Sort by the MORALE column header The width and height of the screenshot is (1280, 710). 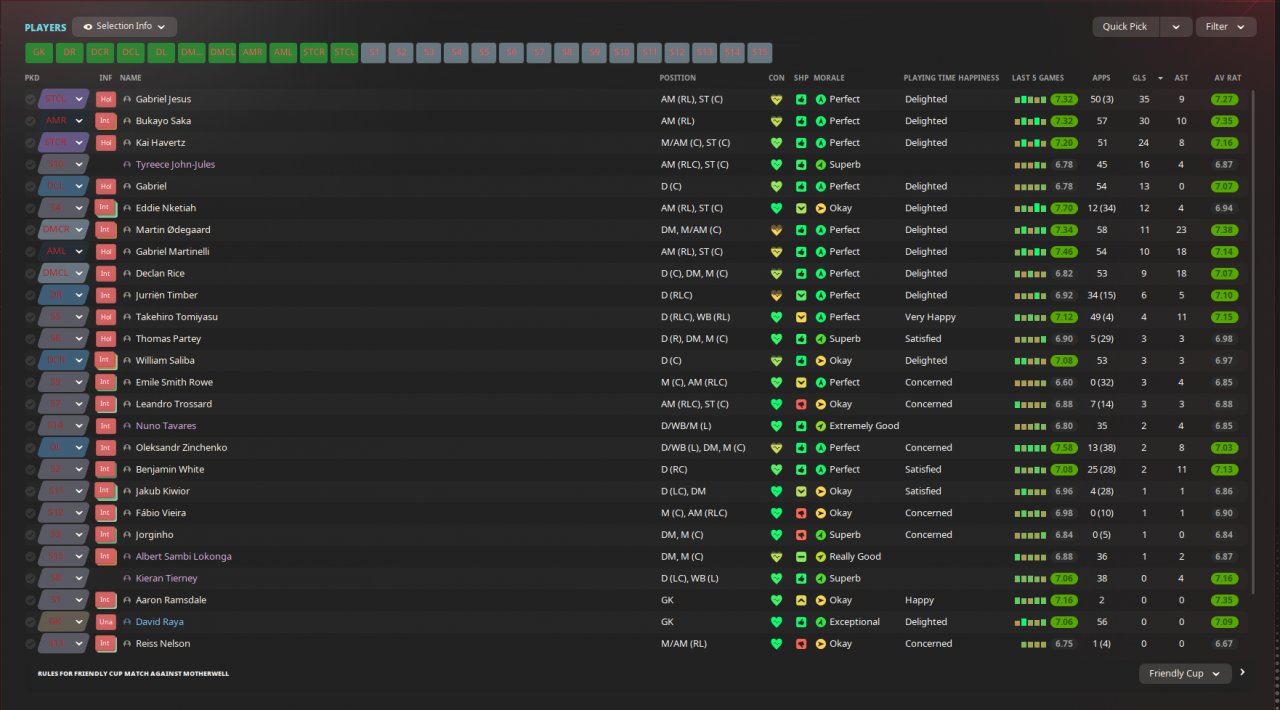click(829, 78)
